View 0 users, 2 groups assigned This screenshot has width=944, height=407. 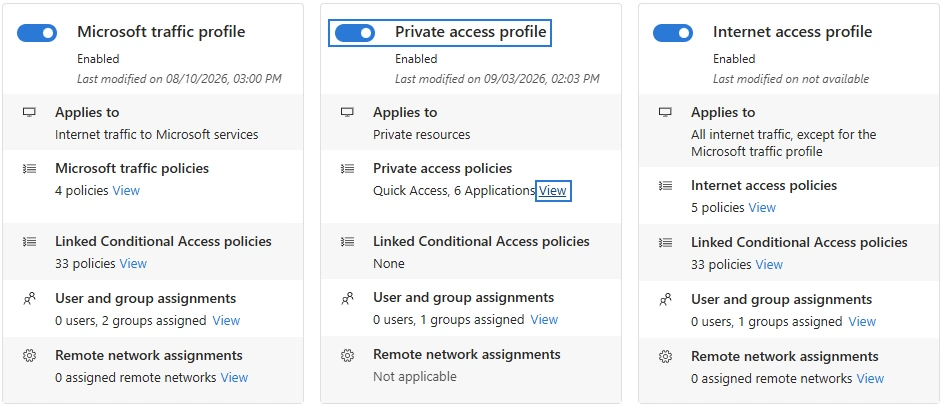tap(226, 321)
